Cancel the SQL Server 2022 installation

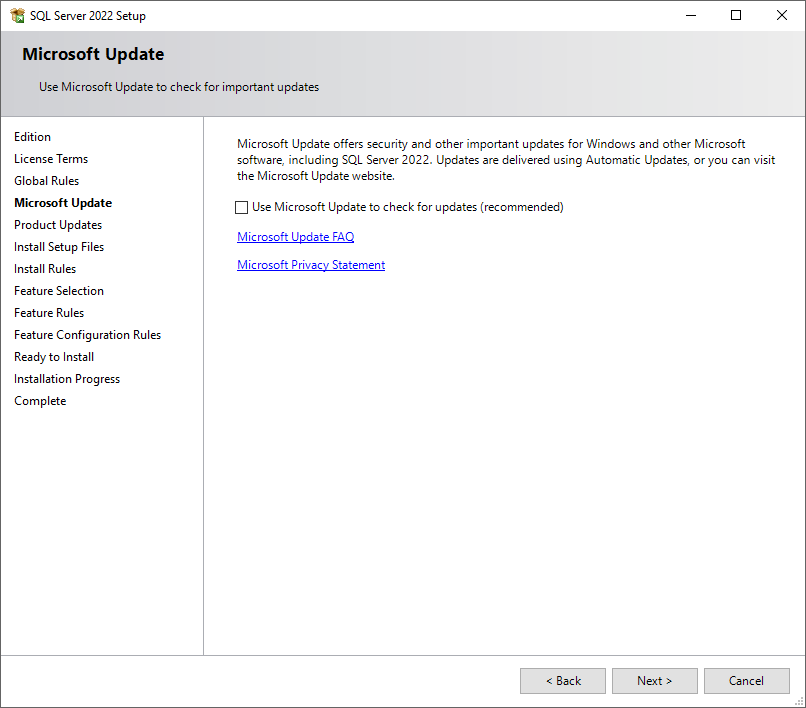[x=746, y=680]
